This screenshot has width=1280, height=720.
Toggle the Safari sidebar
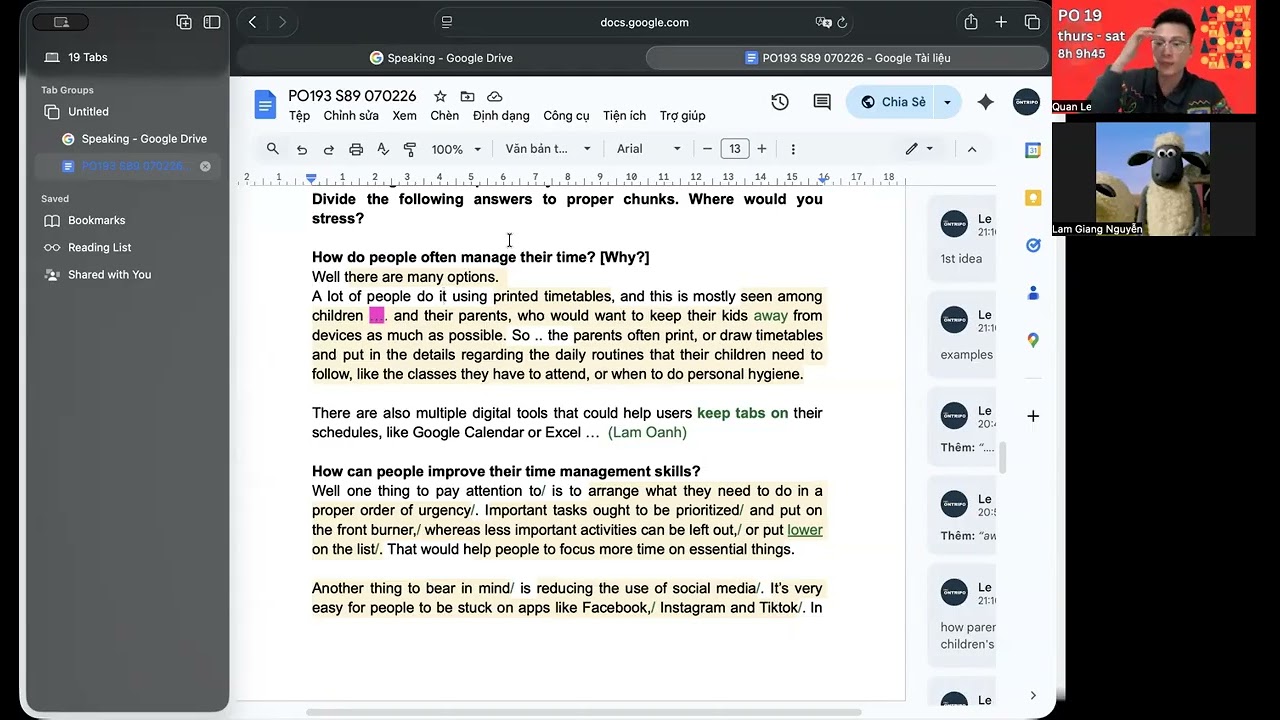[x=212, y=22]
